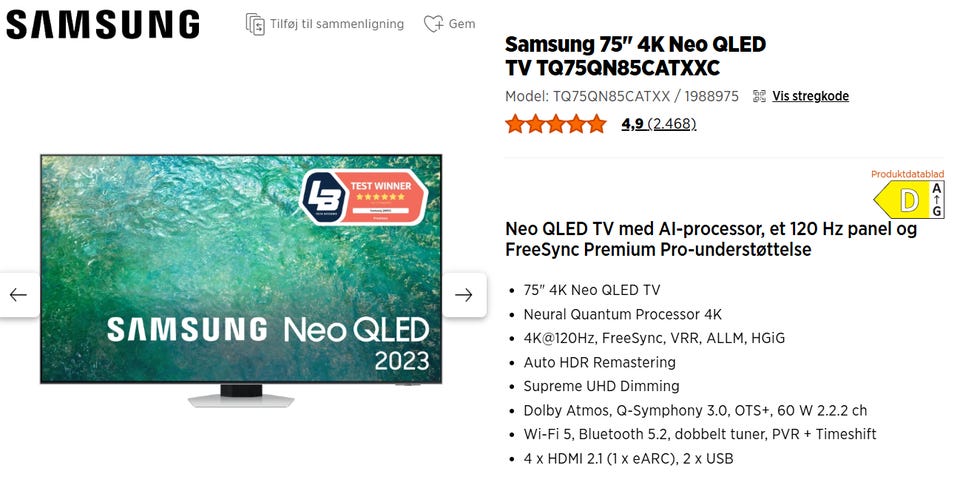Click the energy class D label
The image size is (960, 485).
pos(907,201)
